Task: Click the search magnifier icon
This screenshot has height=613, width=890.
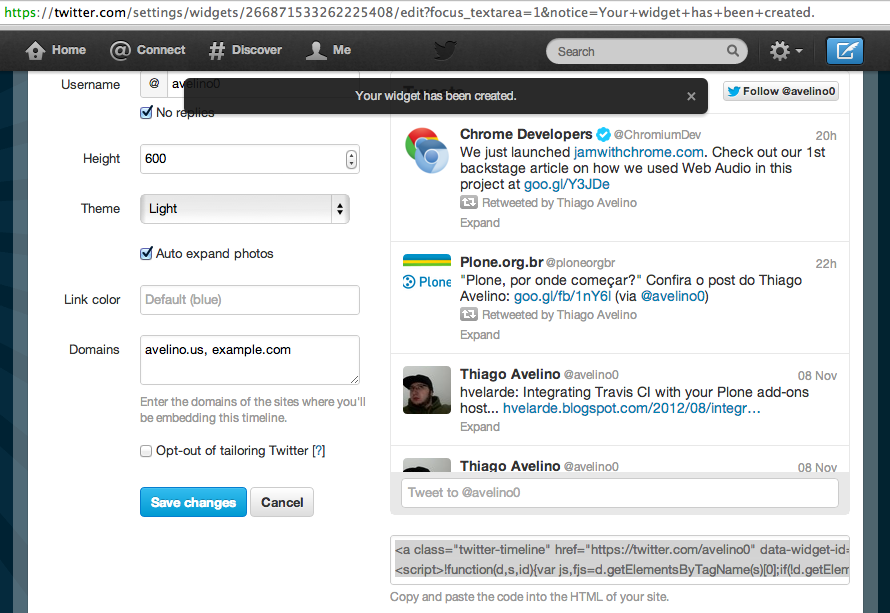Action: pos(733,51)
